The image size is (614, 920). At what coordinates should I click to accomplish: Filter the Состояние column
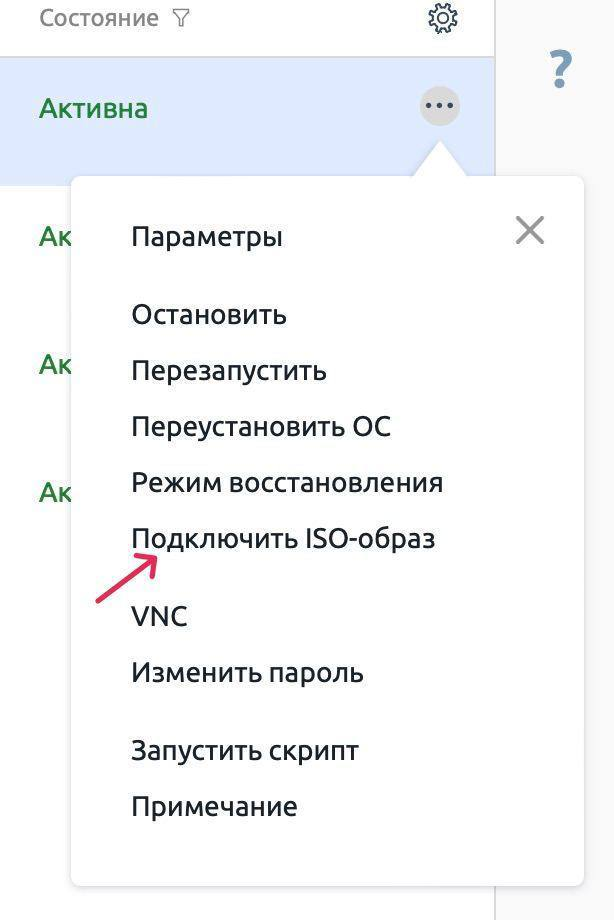181,18
